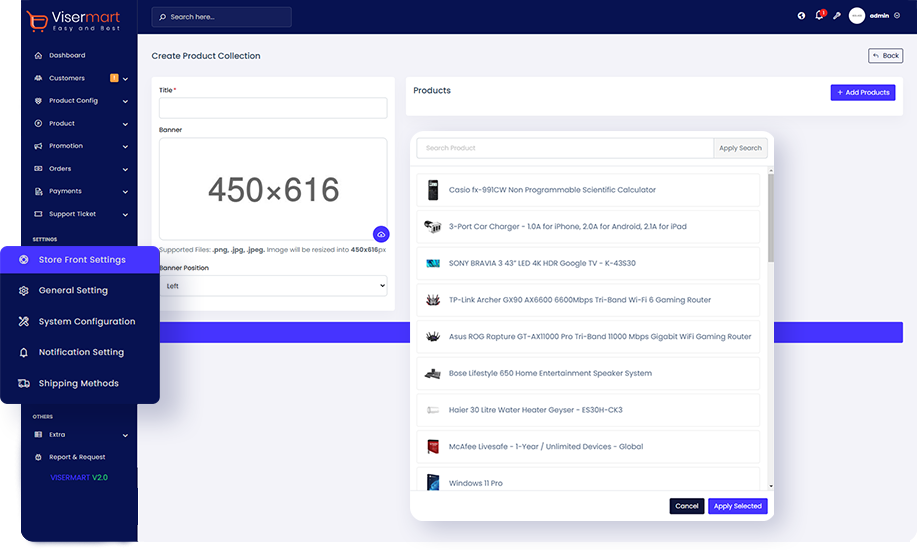Click the Dashboard home icon
The height and width of the screenshot is (550, 917).
(x=39, y=56)
